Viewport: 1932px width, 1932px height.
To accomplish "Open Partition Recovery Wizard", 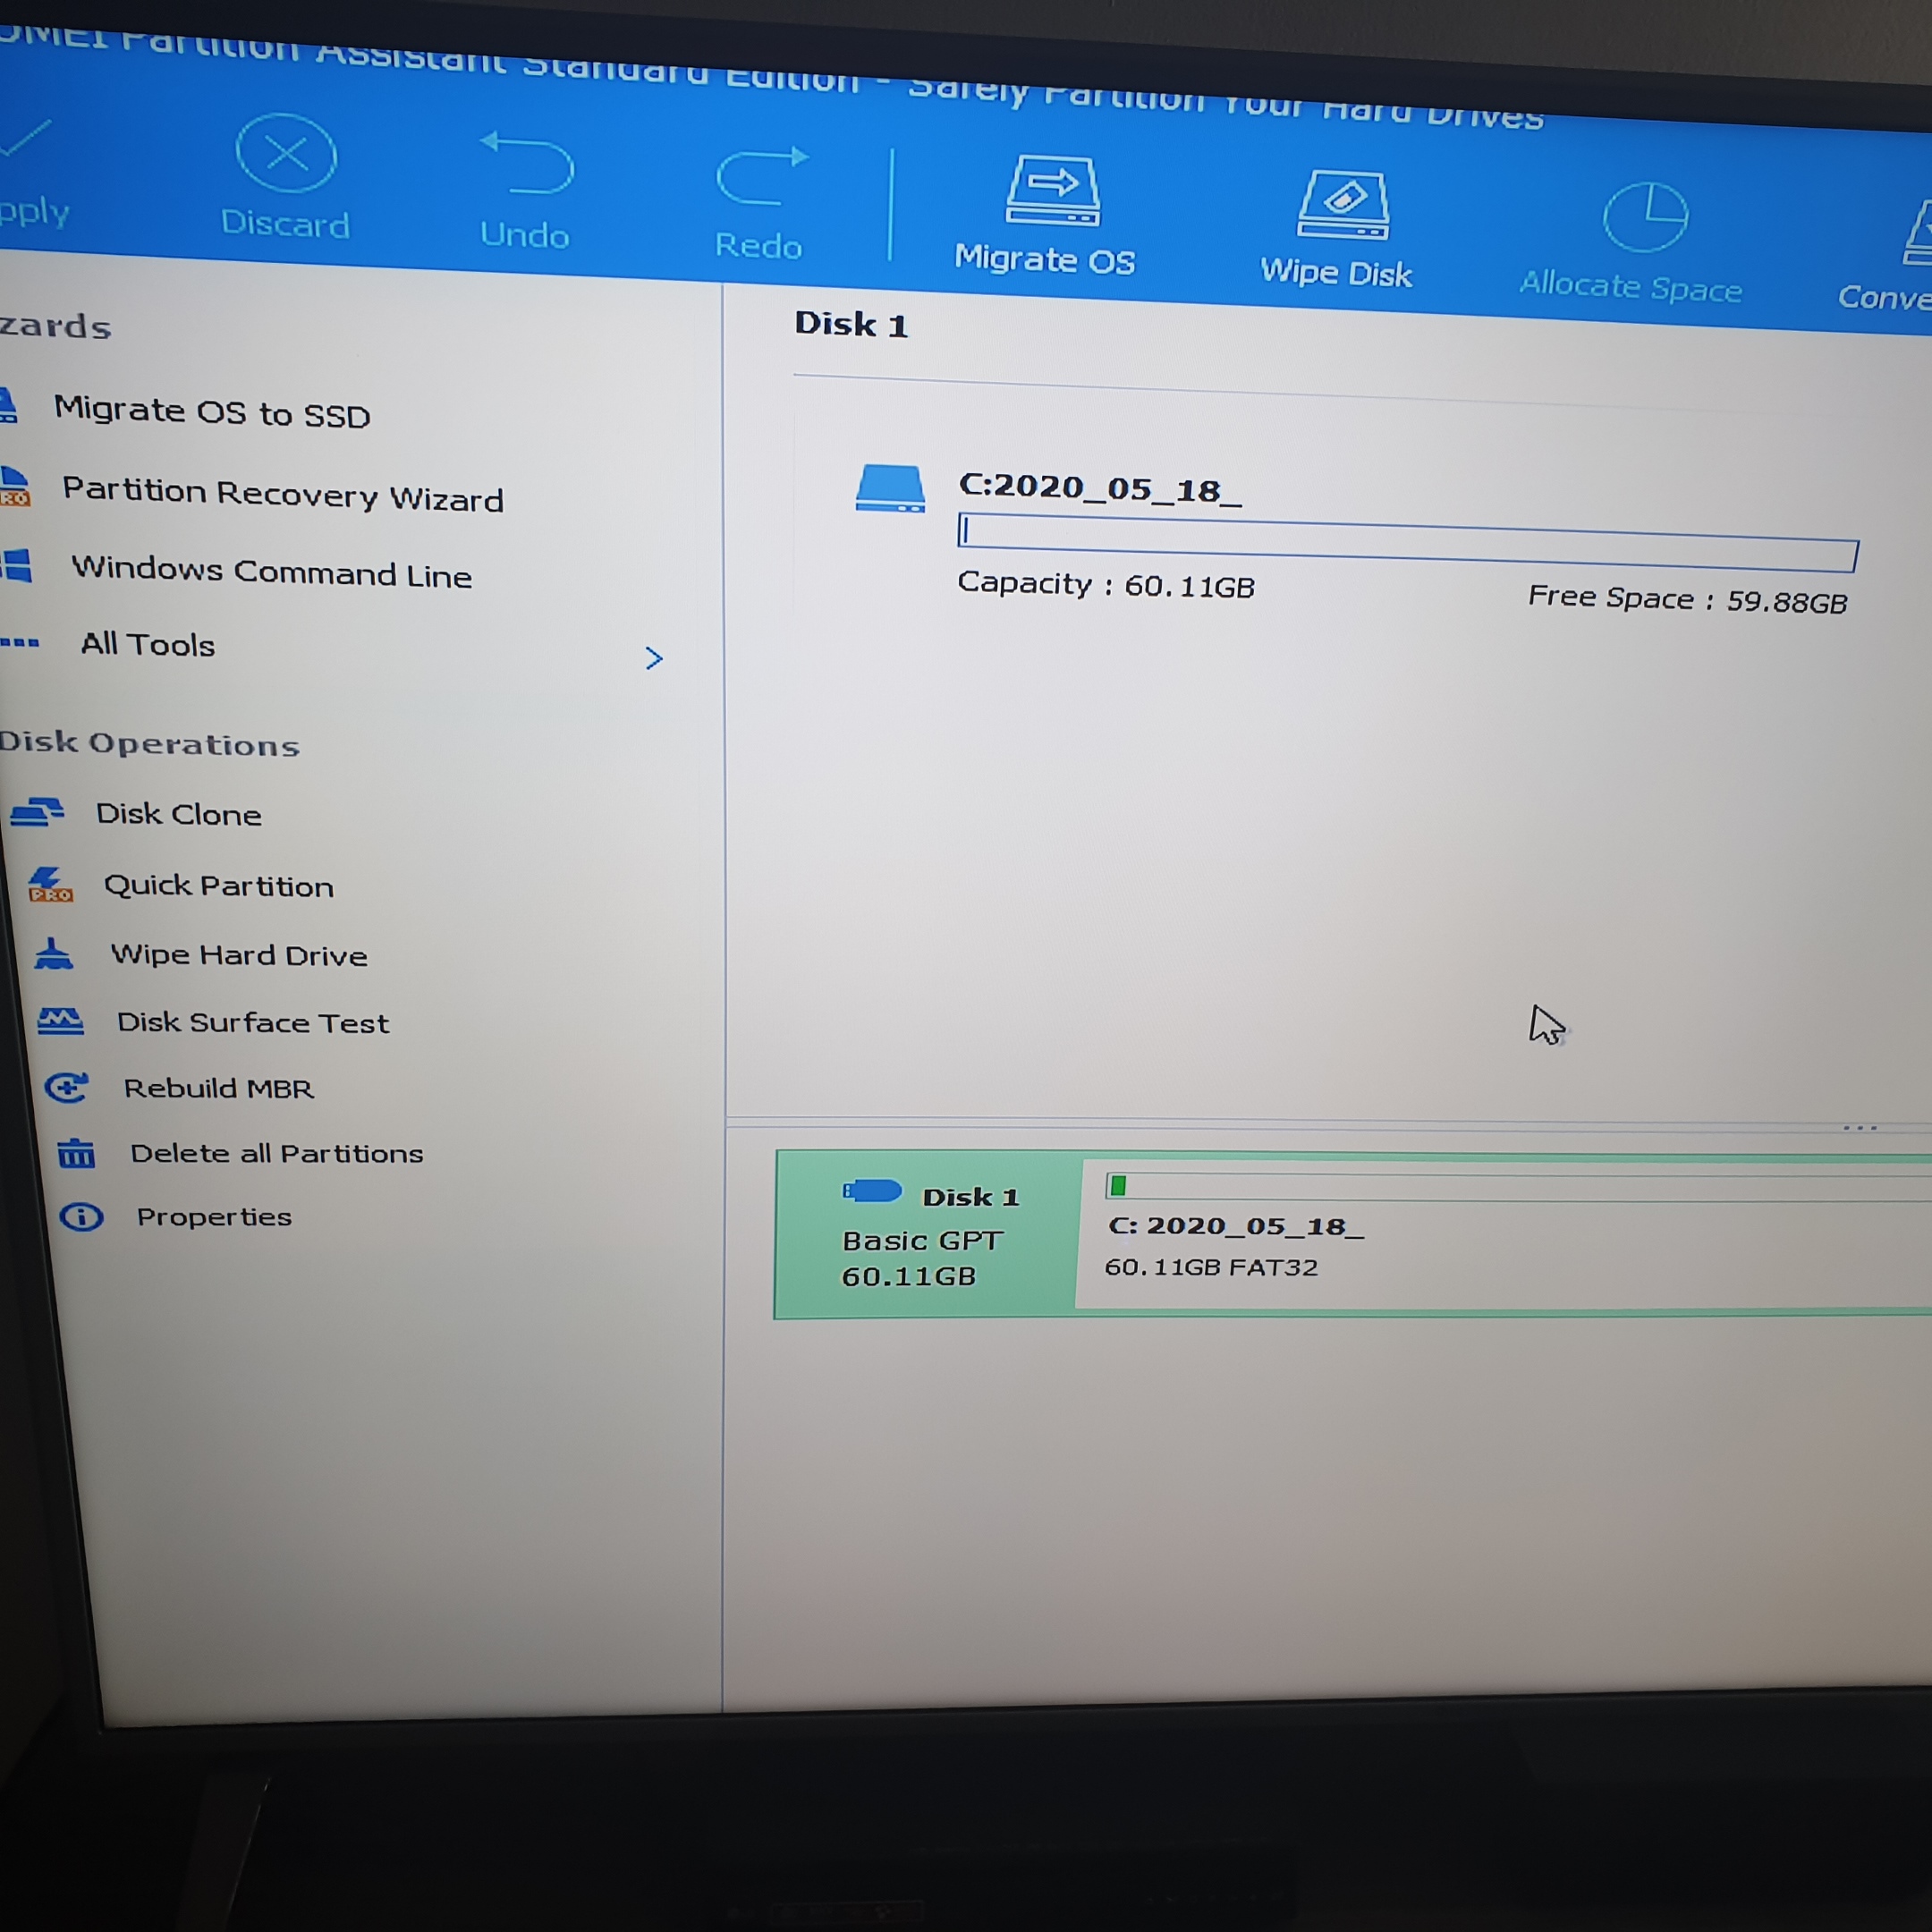I will click(x=283, y=493).
